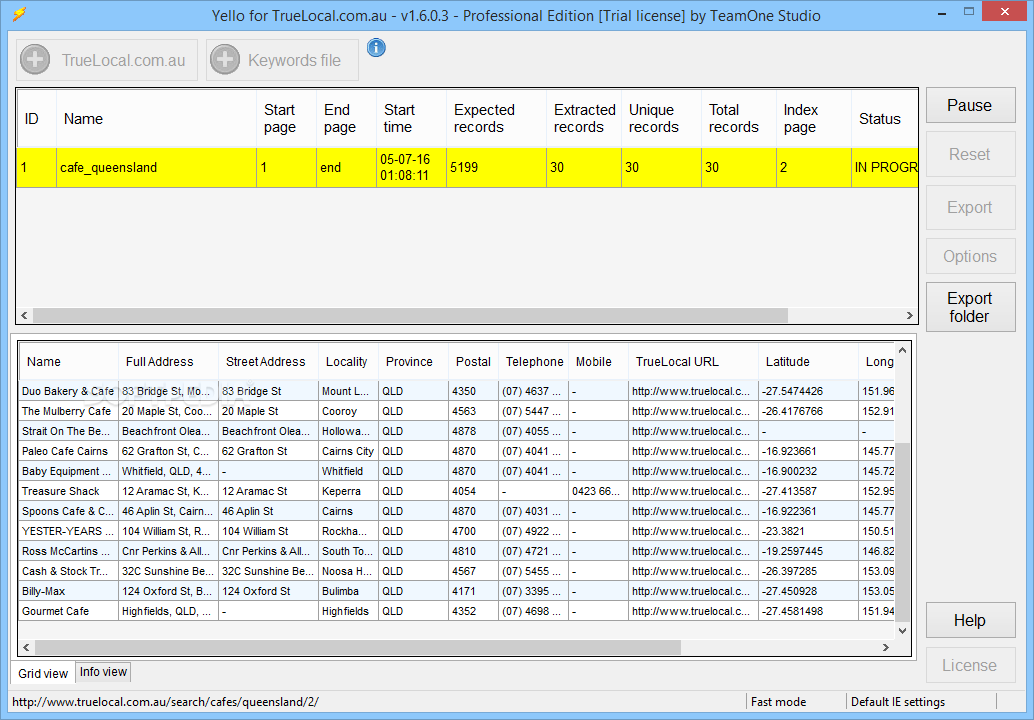Click Default IE settings in status bar
The width and height of the screenshot is (1034, 720).
[897, 702]
